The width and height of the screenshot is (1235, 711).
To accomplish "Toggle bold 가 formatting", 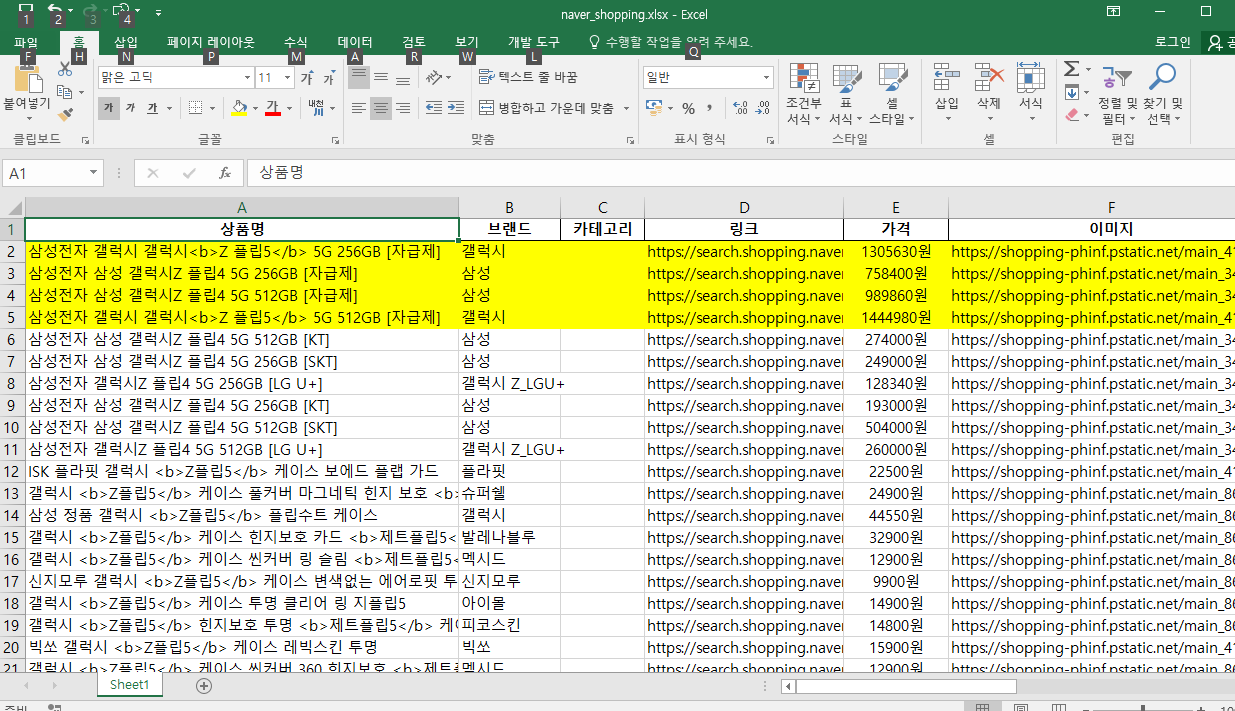I will (x=108, y=108).
